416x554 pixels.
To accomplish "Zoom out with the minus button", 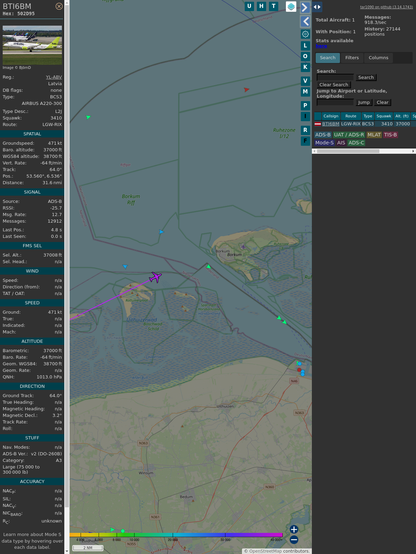I will point(294,540).
